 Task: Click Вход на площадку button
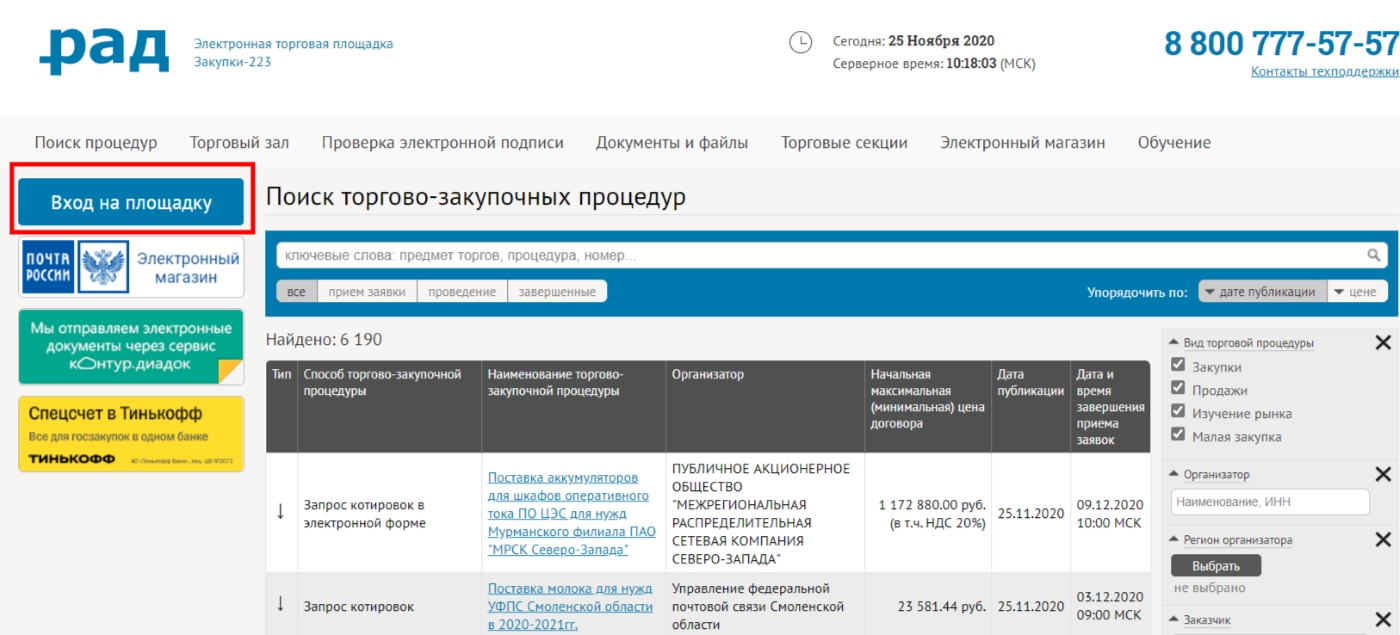pos(131,203)
